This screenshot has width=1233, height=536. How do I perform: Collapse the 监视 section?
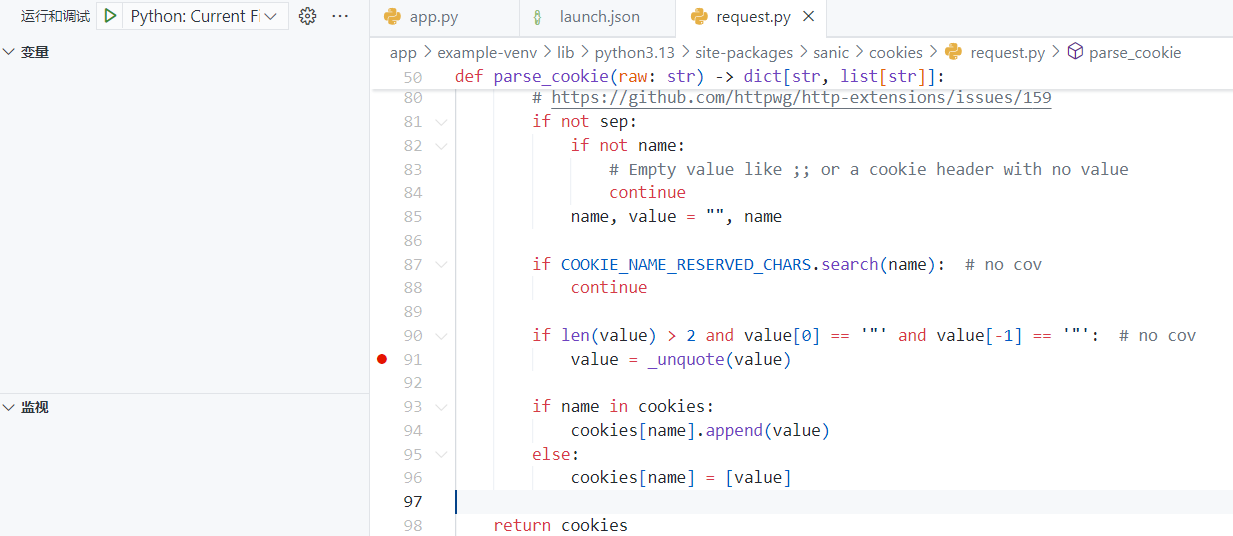[x=10, y=407]
